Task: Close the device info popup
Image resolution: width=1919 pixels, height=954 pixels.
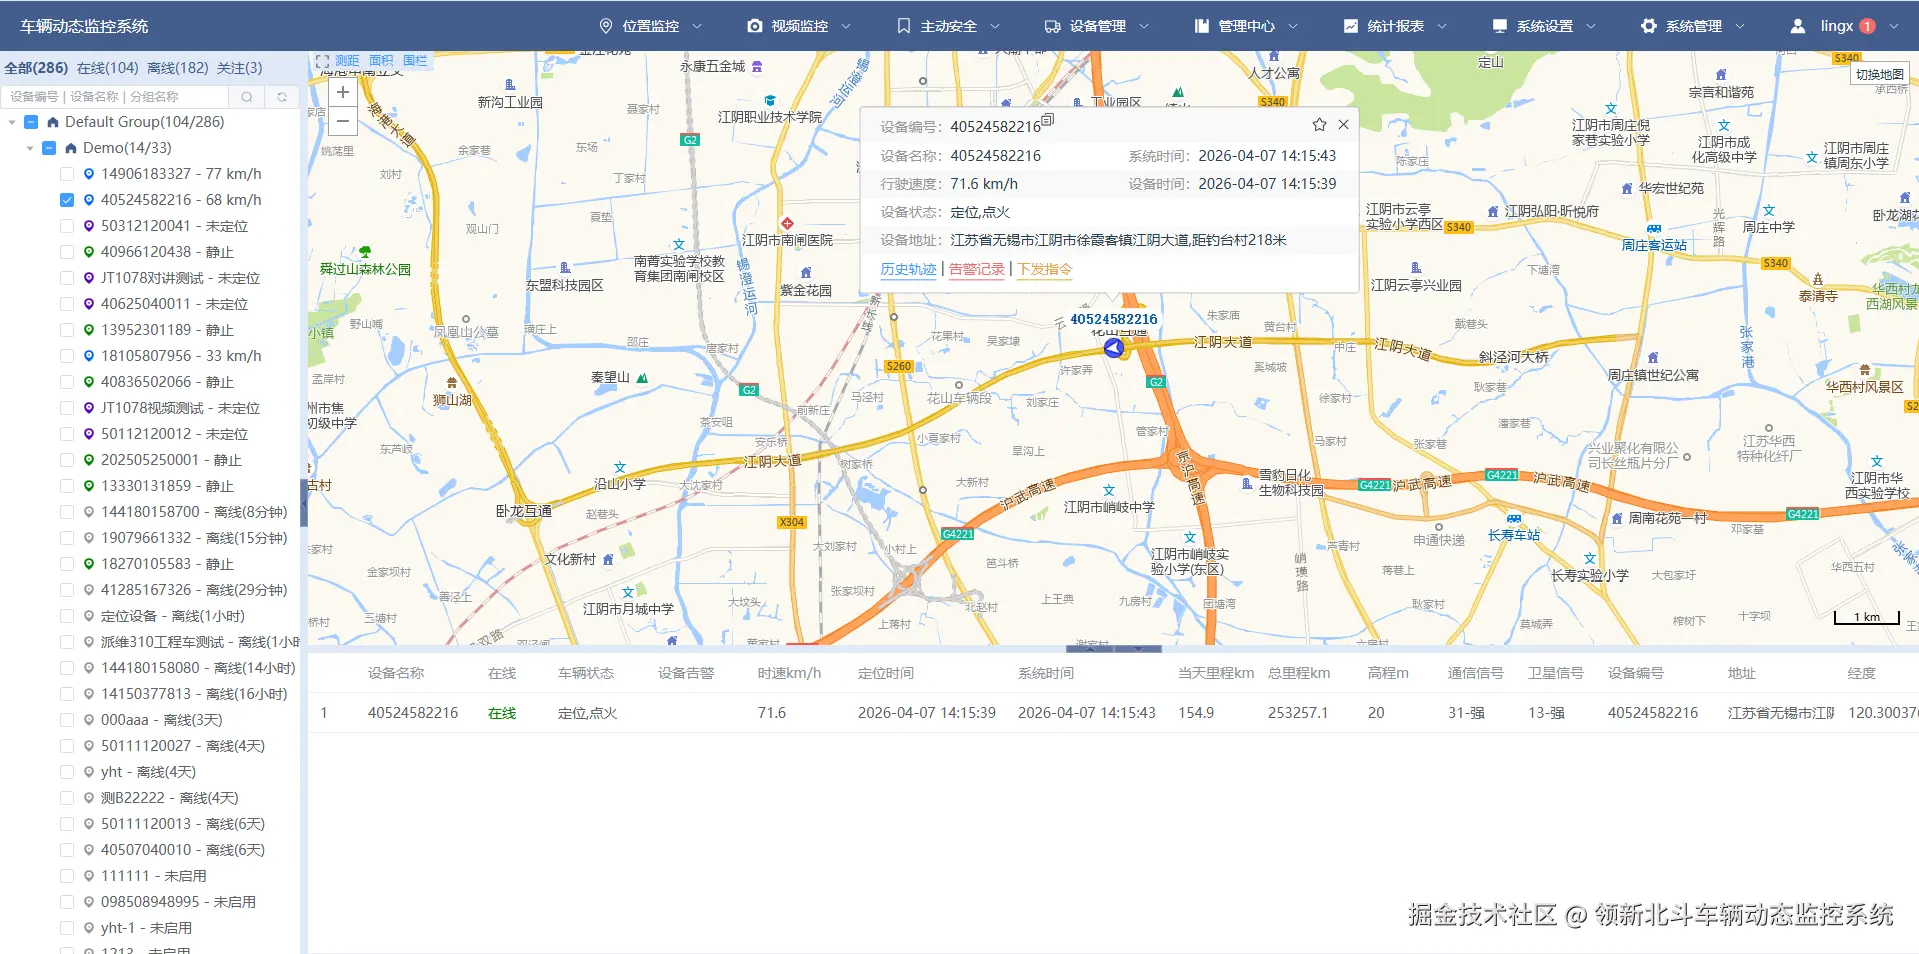Action: pyautogui.click(x=1343, y=125)
